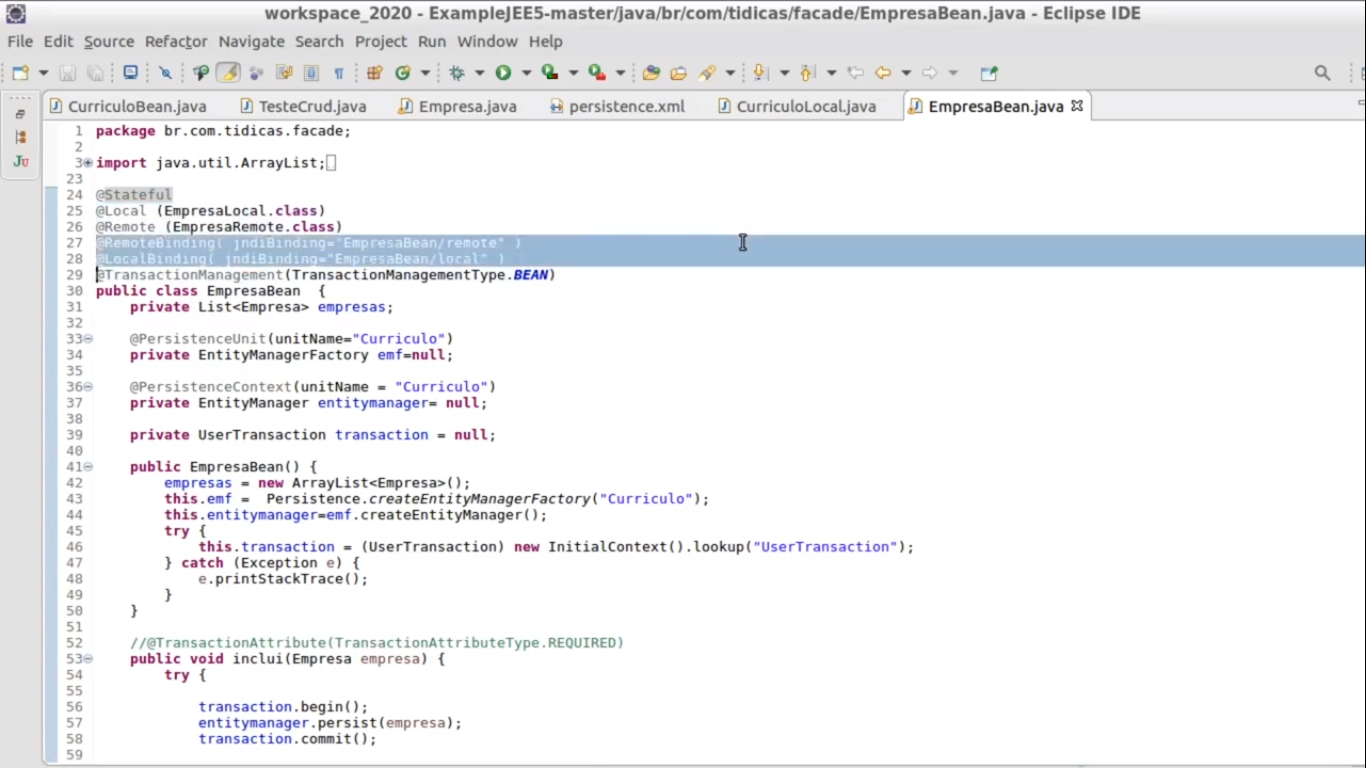This screenshot has width=1366, height=768.
Task: Open the JUnit view icon in left sidebar
Action: [x=20, y=161]
